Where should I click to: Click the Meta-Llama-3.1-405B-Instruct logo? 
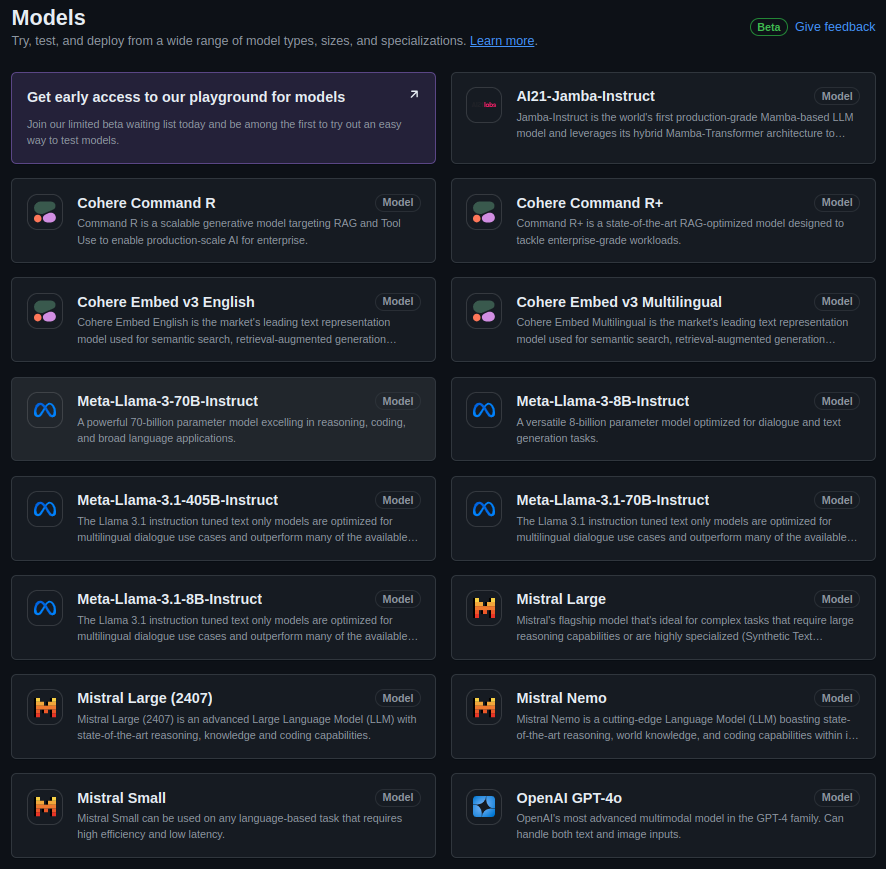point(45,509)
